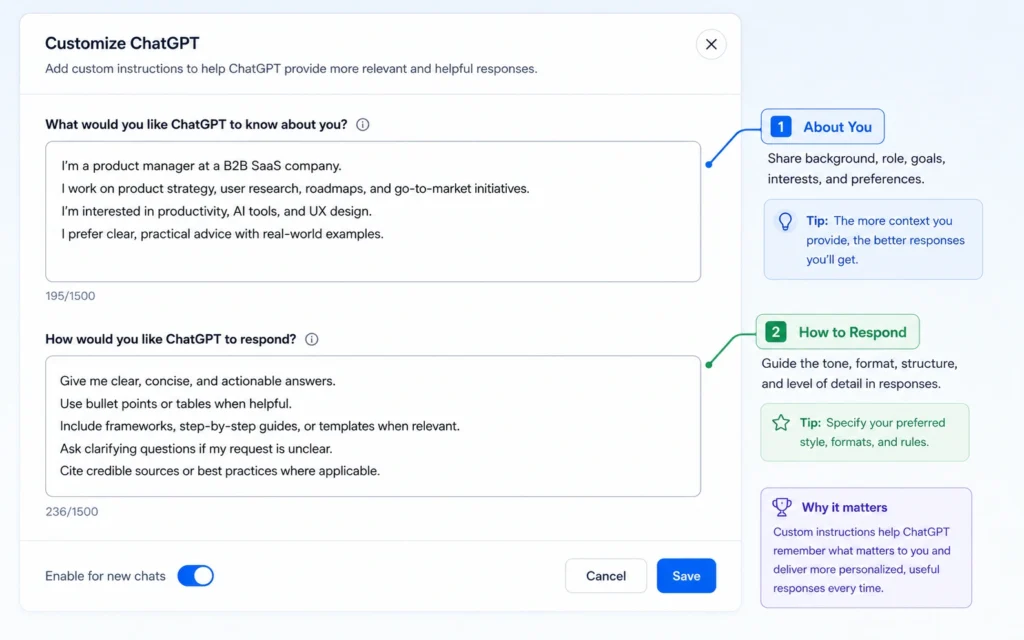The width and height of the screenshot is (1024, 640).
Task: Click the line 'I prefer clear, practical advice'
Action: 222,234
